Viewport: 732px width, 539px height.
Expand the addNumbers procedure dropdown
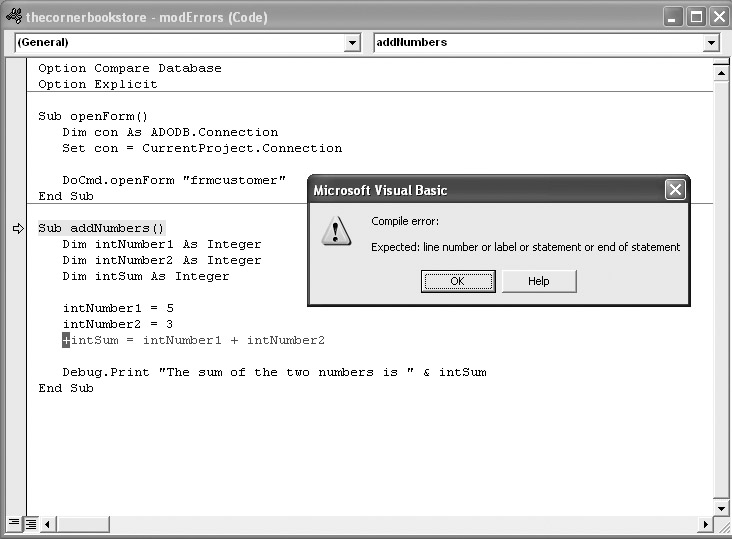pyautogui.click(x=711, y=43)
